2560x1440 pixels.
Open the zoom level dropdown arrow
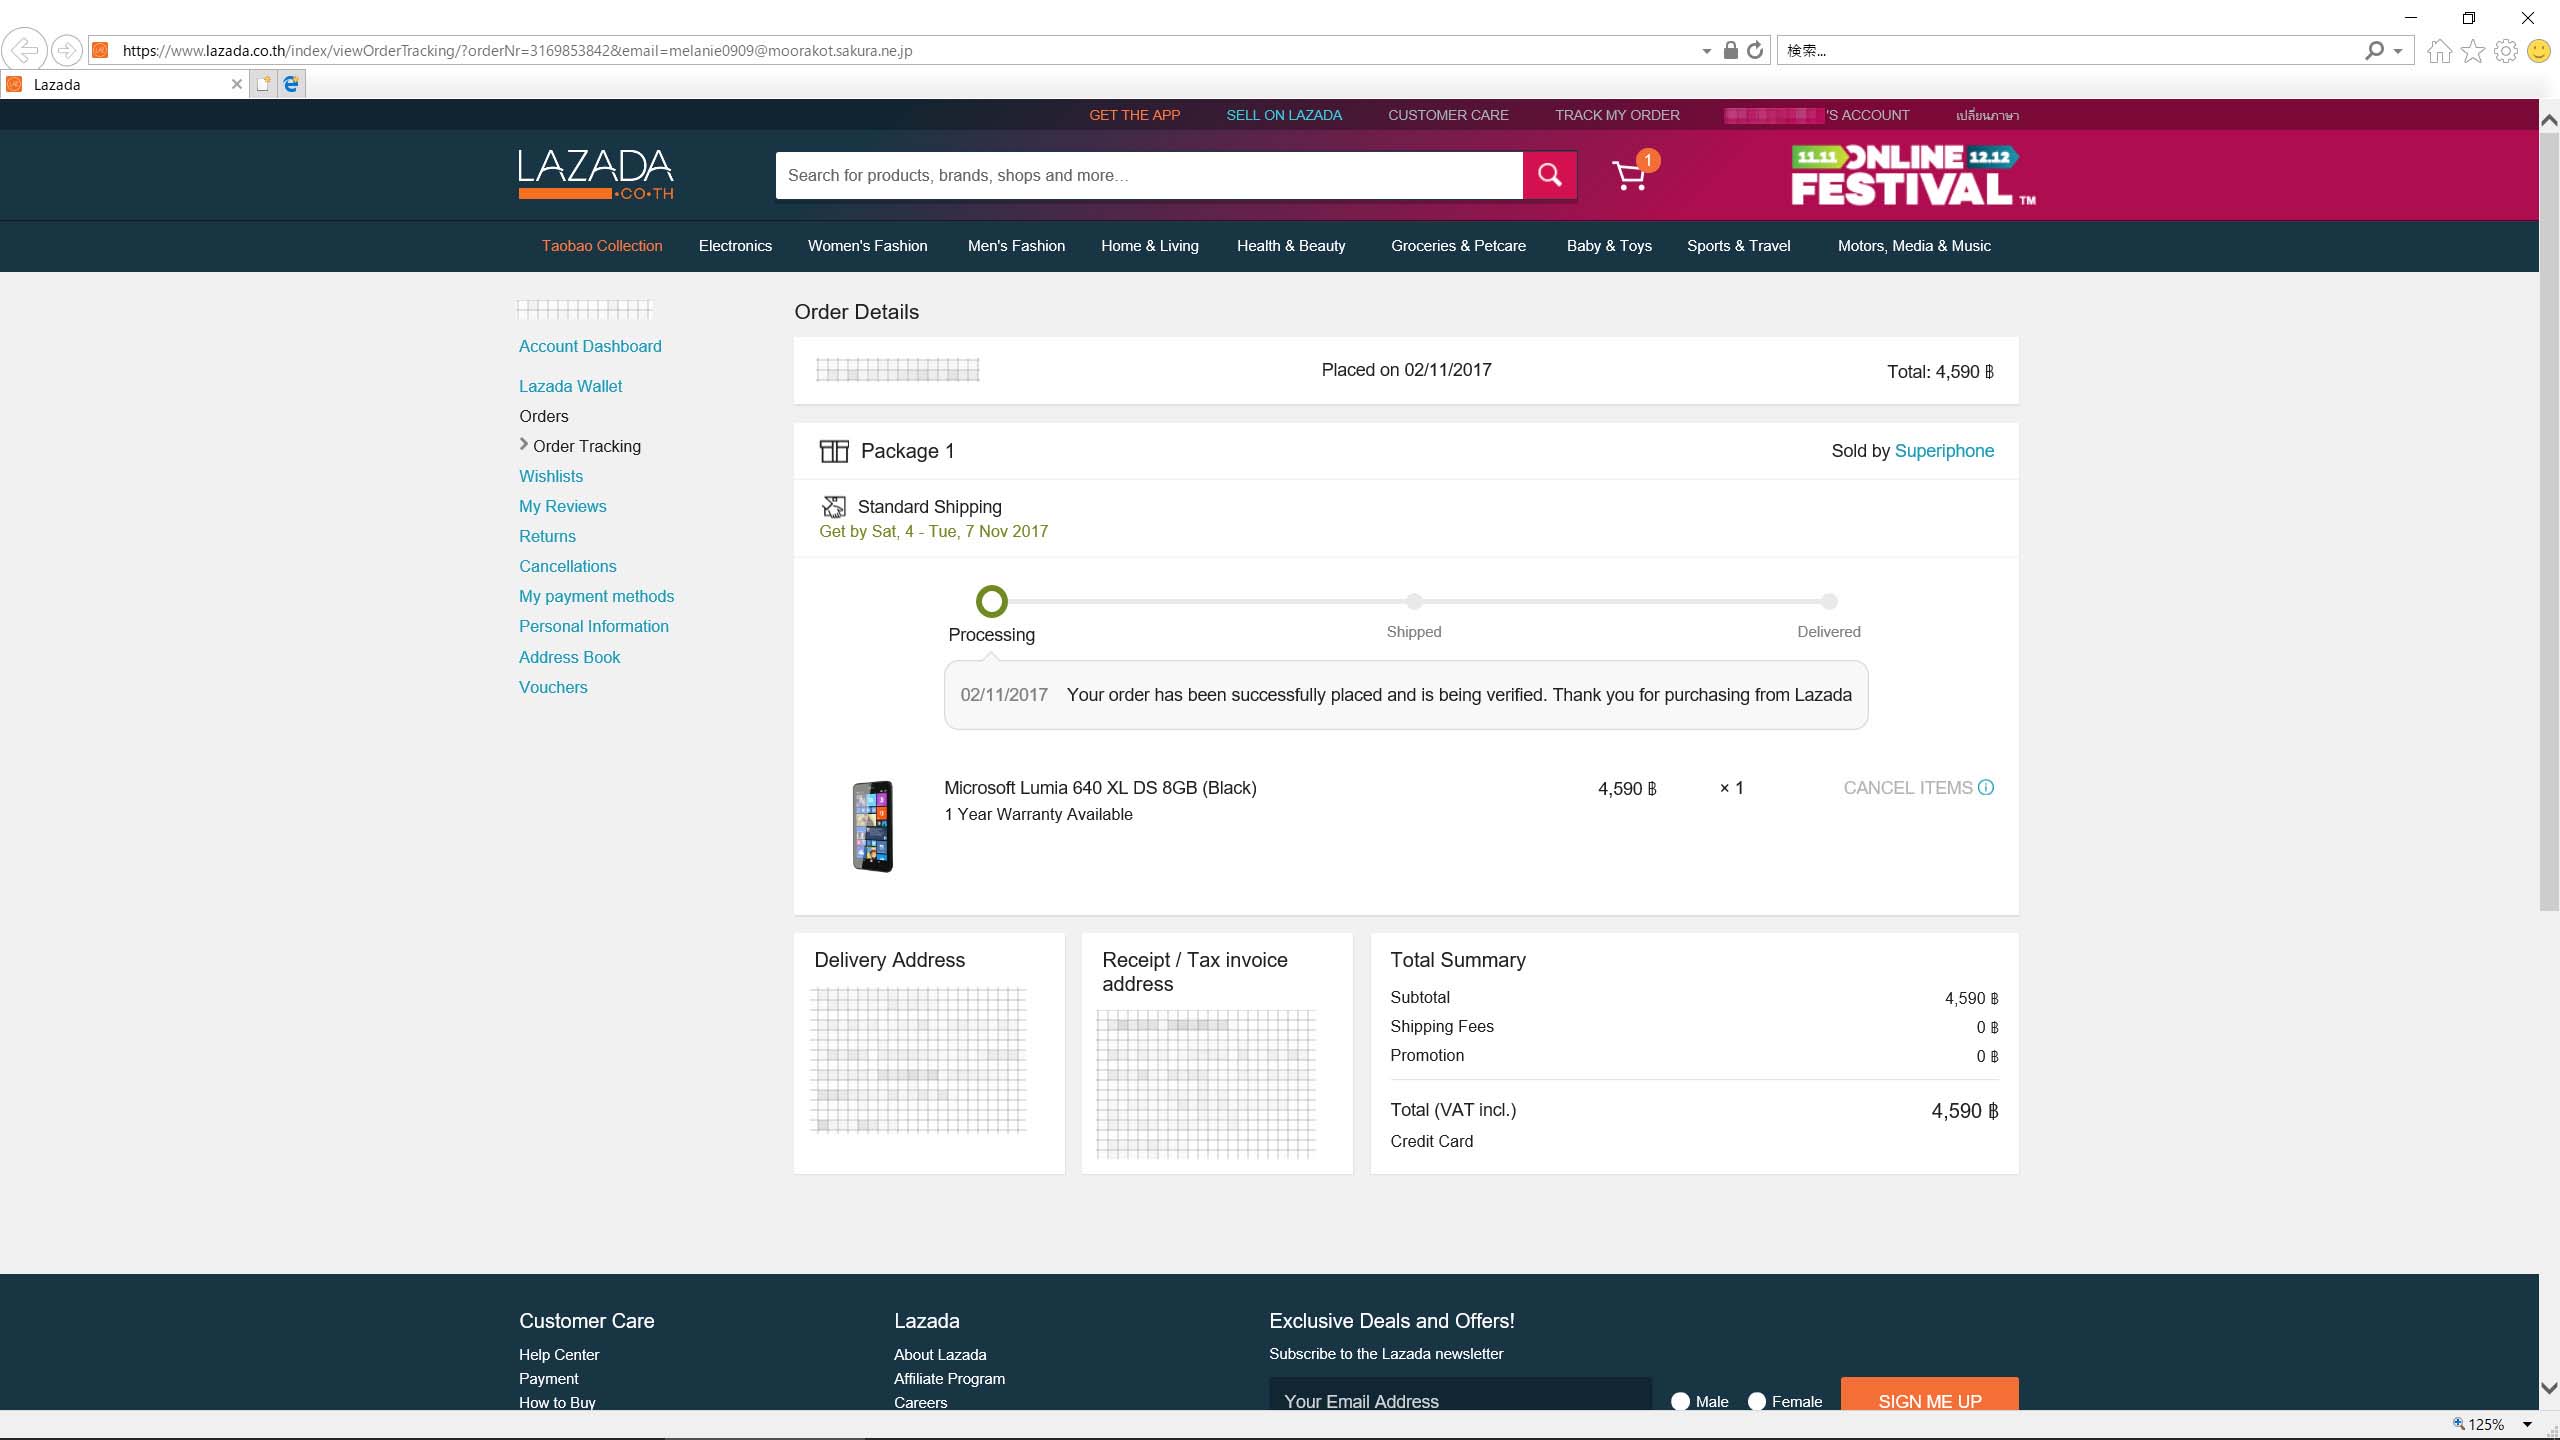pyautogui.click(x=2527, y=1424)
